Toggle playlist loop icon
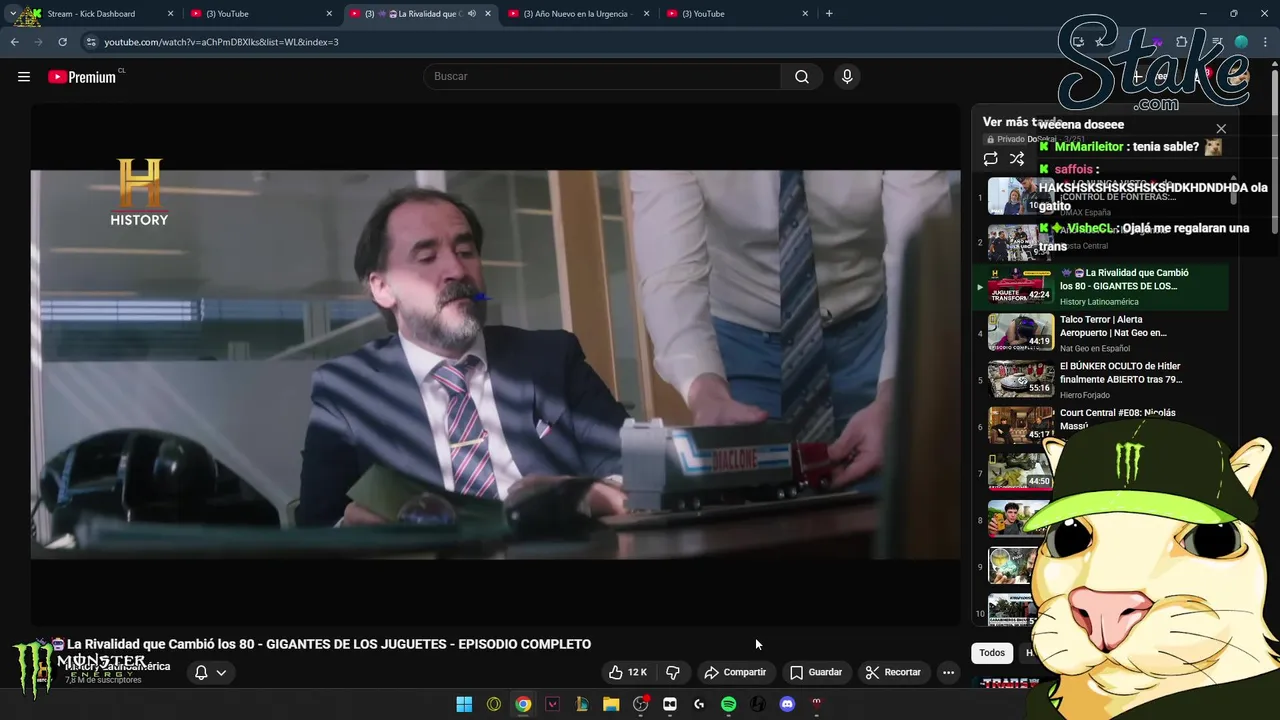The image size is (1280, 720). pyautogui.click(x=990, y=159)
